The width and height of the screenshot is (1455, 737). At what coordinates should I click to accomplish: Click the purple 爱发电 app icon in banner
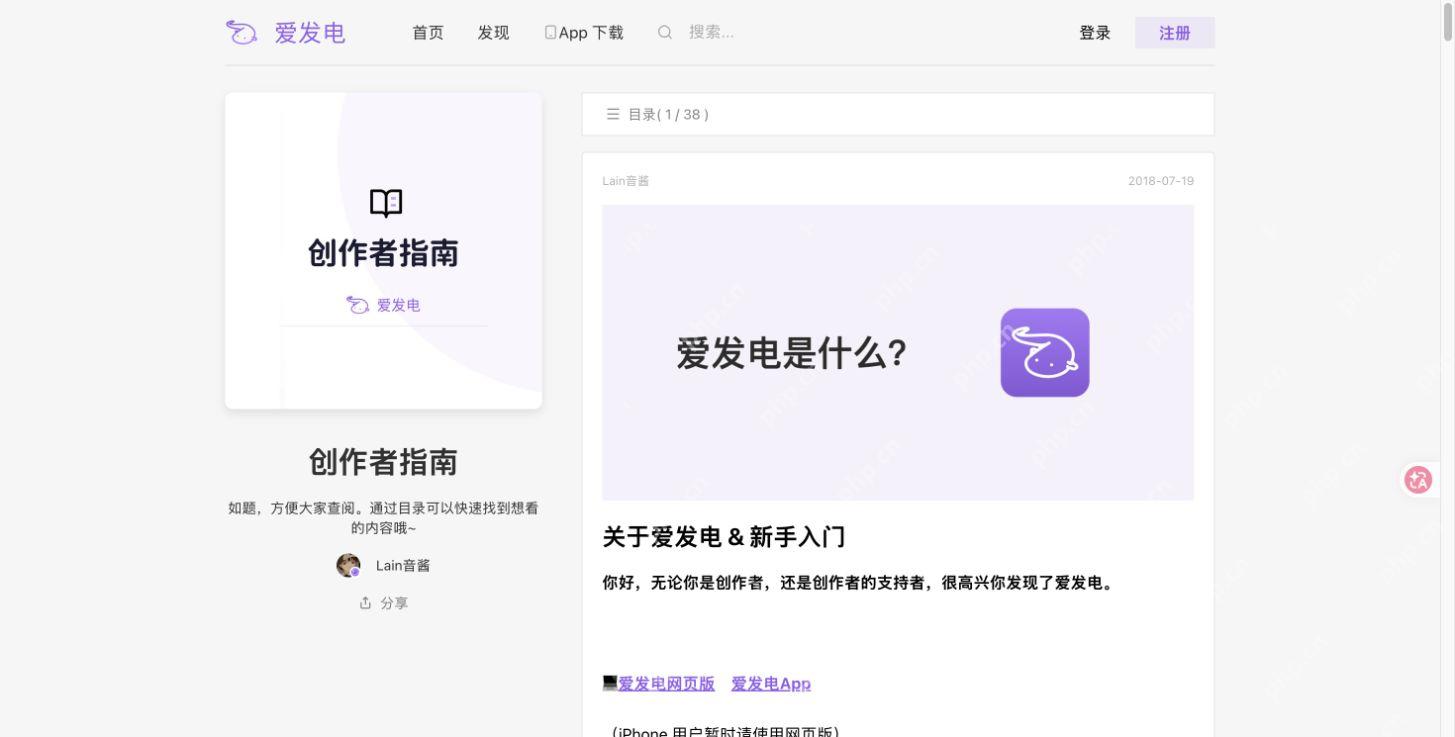click(1045, 353)
